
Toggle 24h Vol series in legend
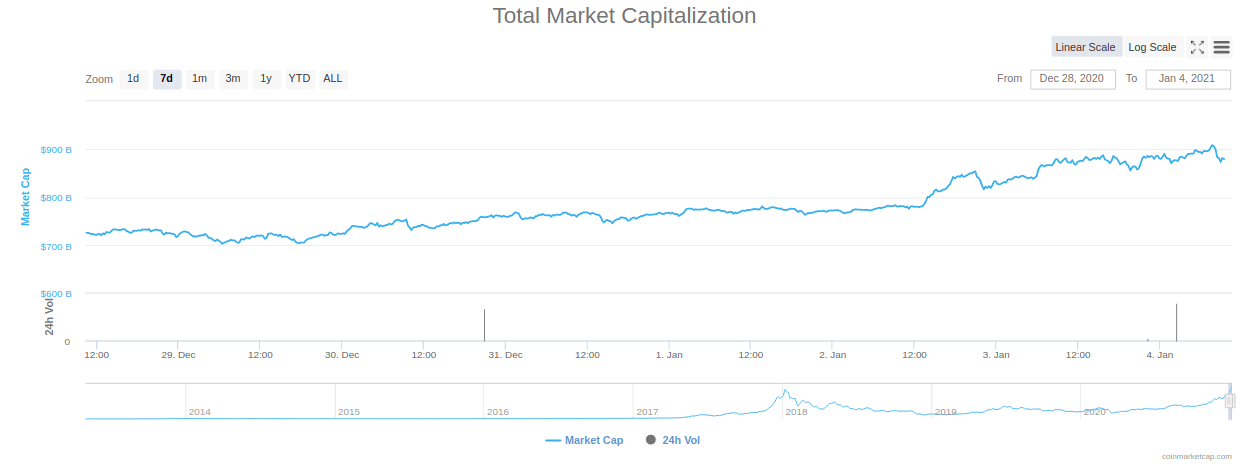681,440
